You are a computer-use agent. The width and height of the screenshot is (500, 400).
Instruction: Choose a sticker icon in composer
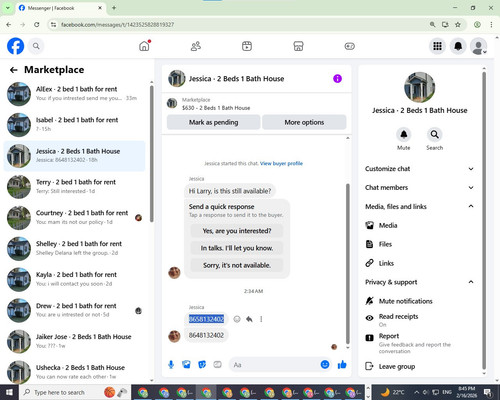point(202,365)
